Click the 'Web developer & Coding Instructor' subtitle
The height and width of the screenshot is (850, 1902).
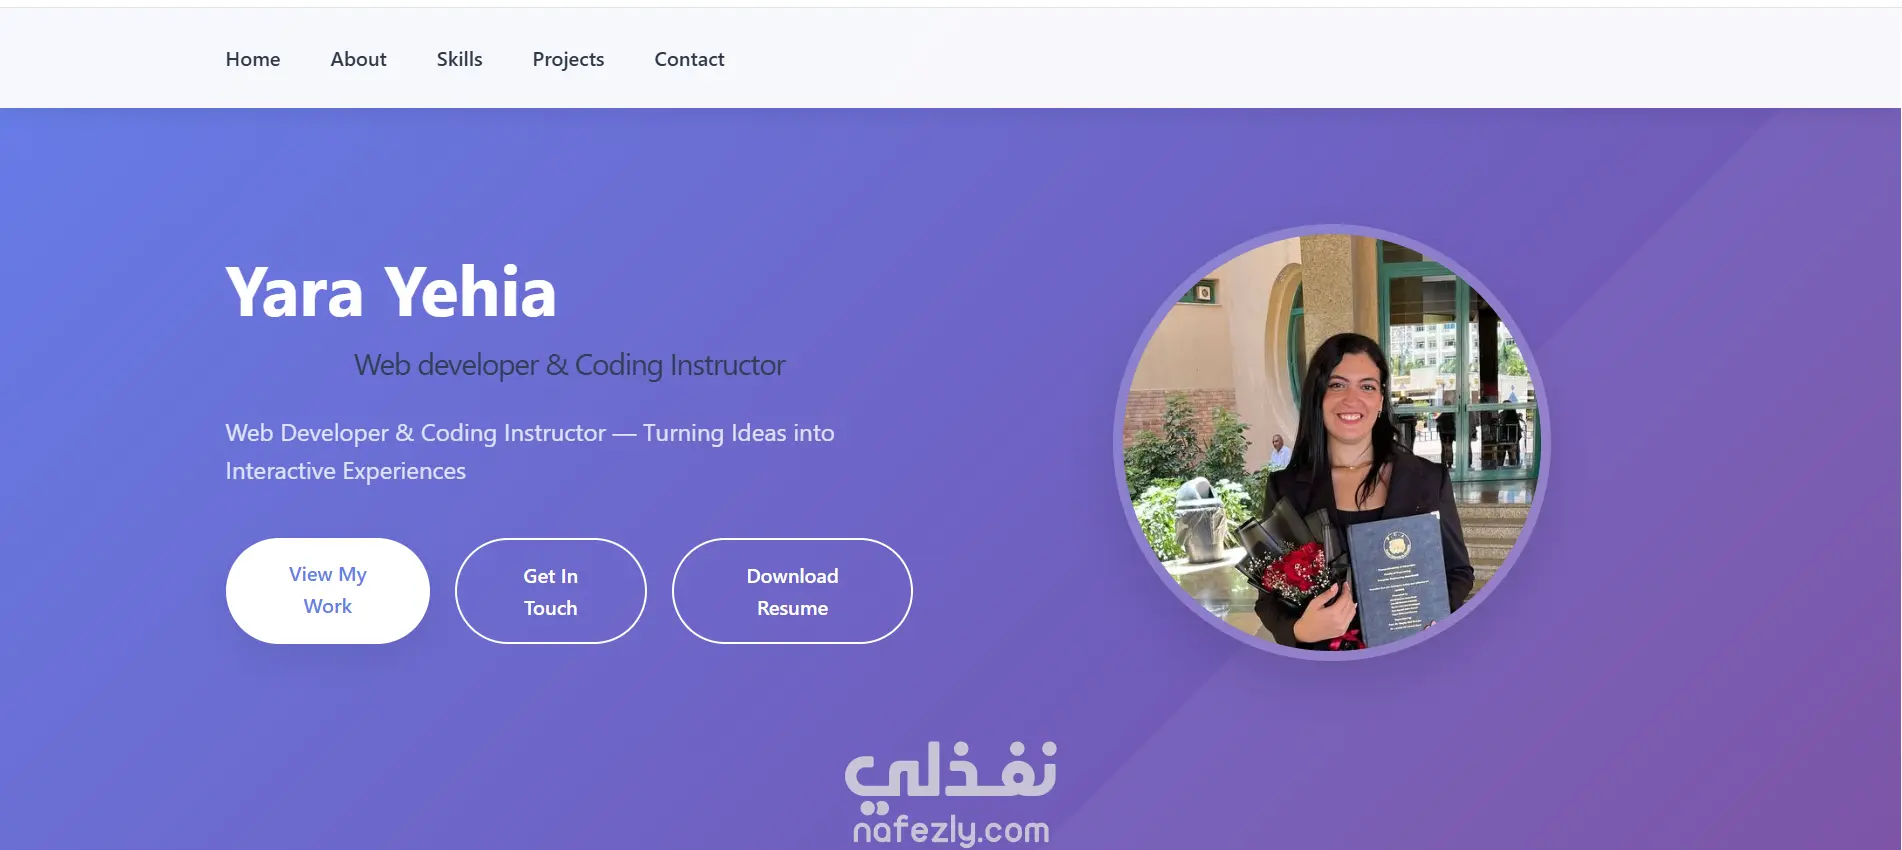tap(570, 365)
